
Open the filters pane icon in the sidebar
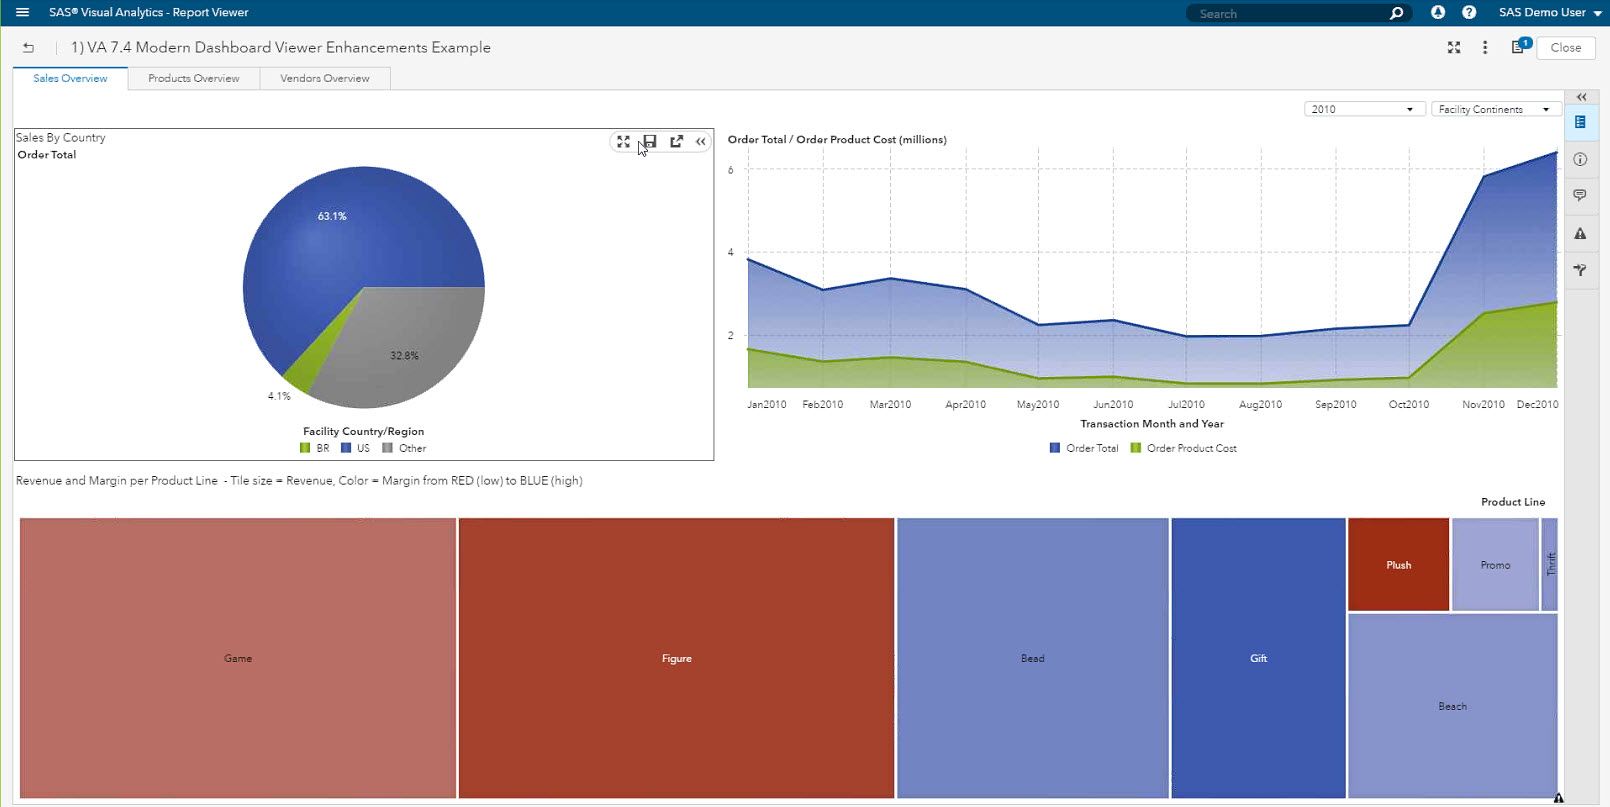[1580, 270]
